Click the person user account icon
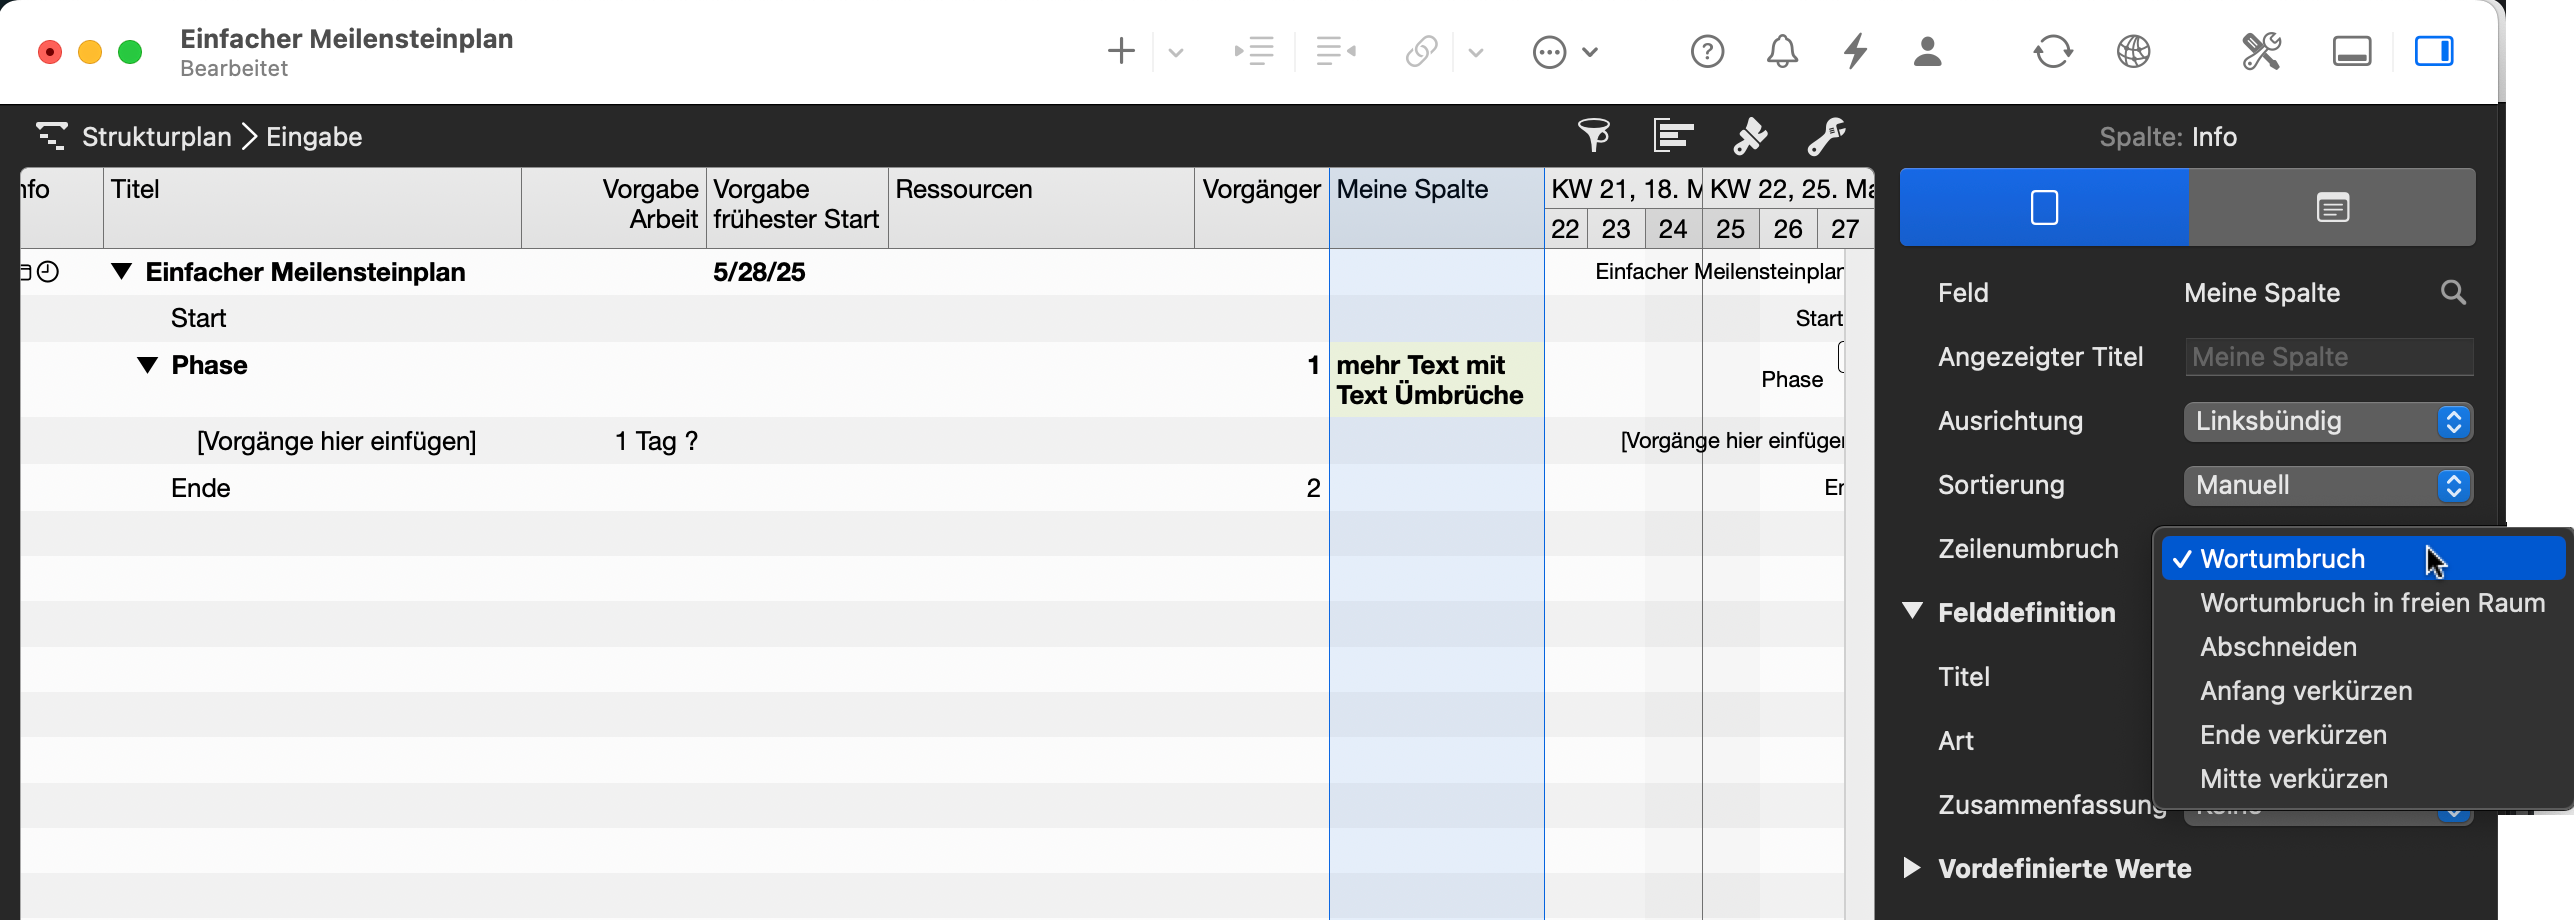Viewport: 2574px width, 920px height. coord(1928,51)
